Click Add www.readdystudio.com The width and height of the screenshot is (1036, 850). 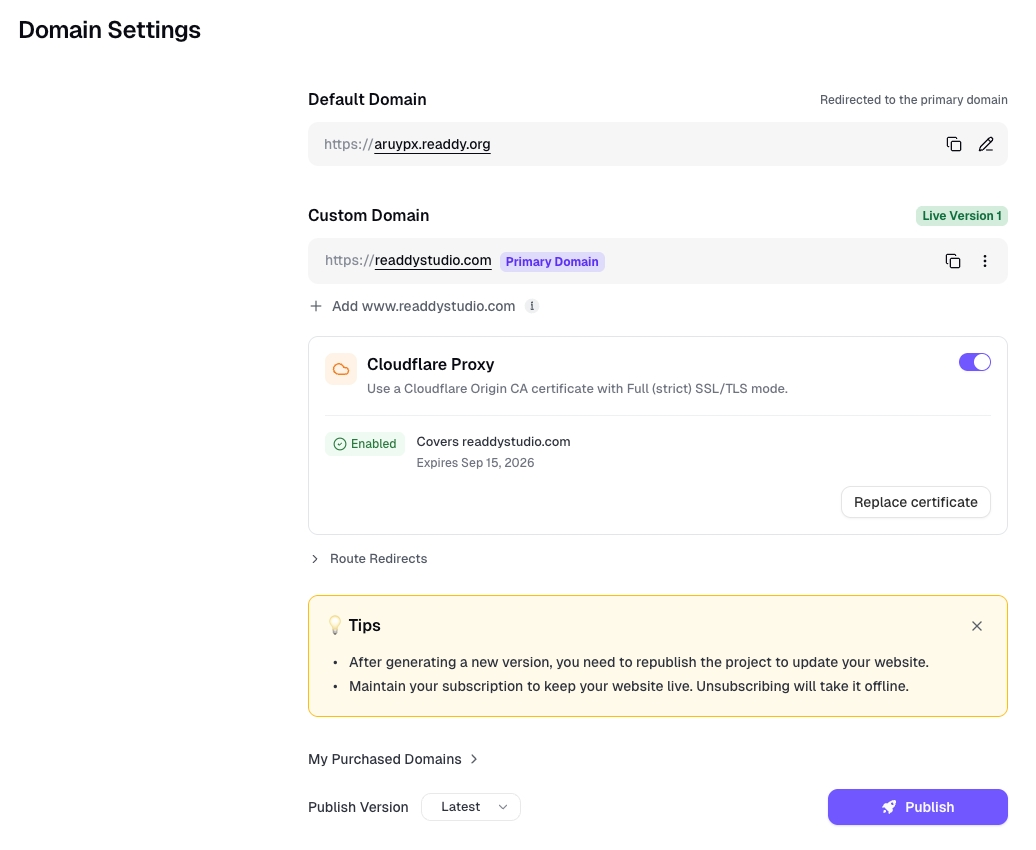point(424,306)
